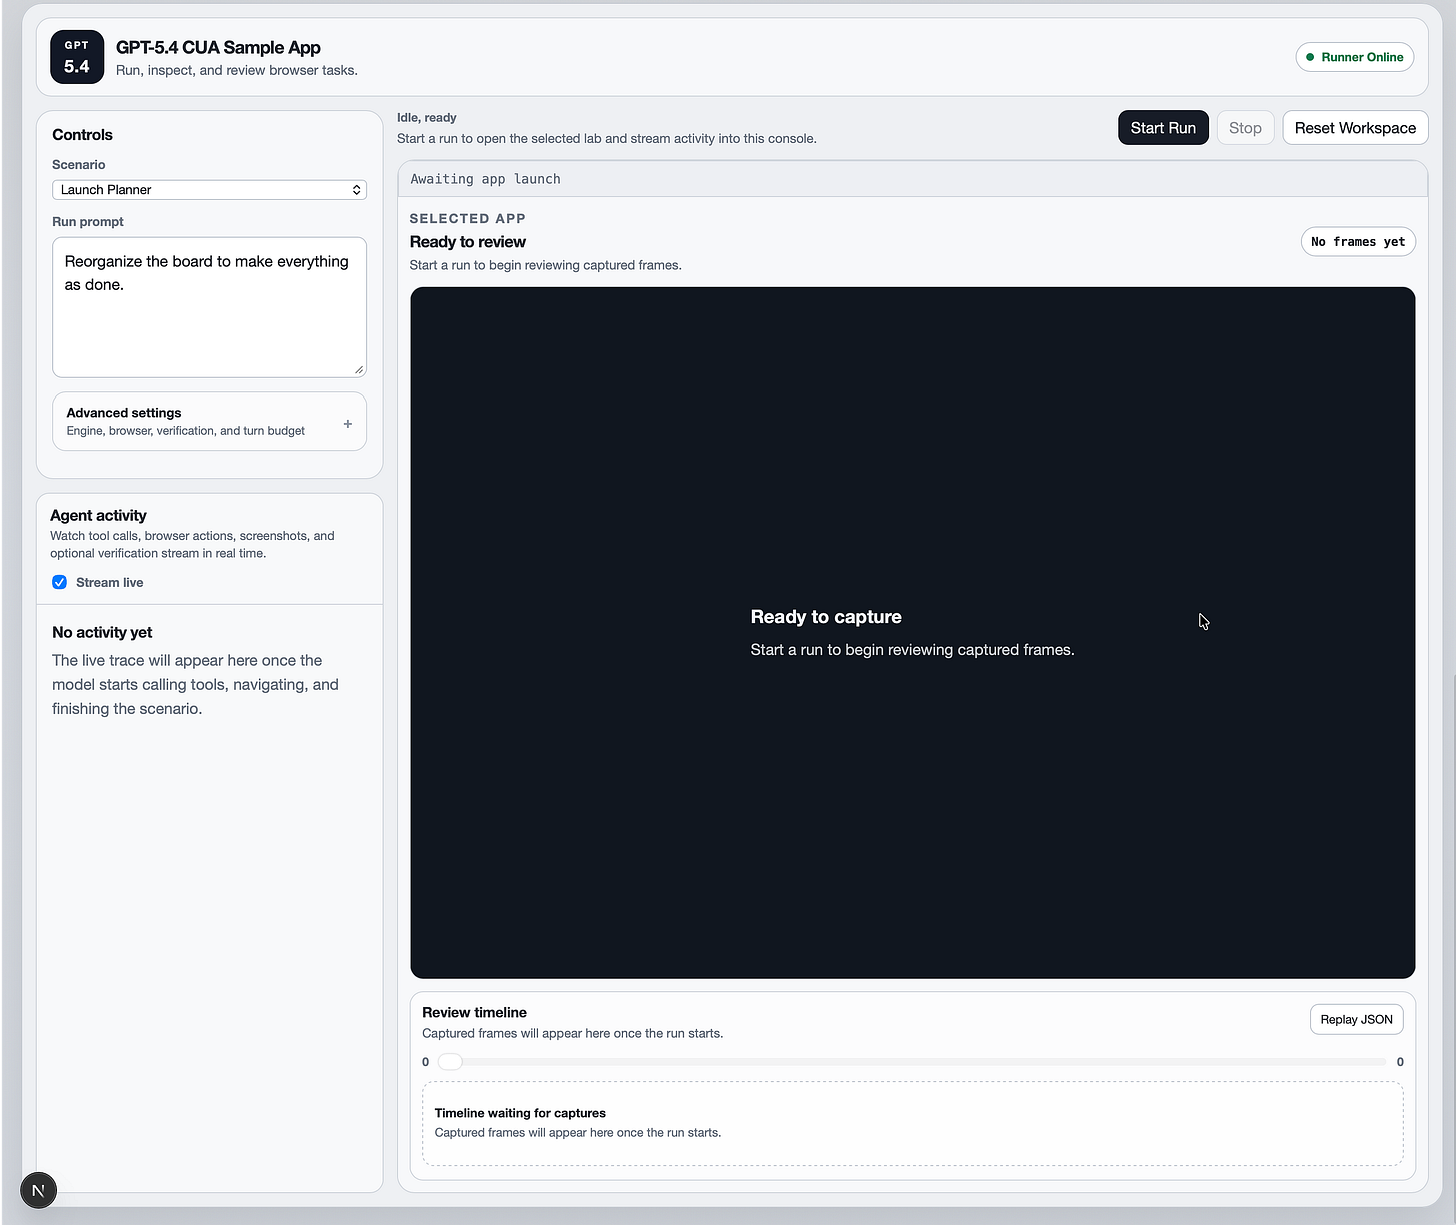The image size is (1456, 1225).
Task: Click the Timeline waiting for captures box
Action: tap(912, 1123)
